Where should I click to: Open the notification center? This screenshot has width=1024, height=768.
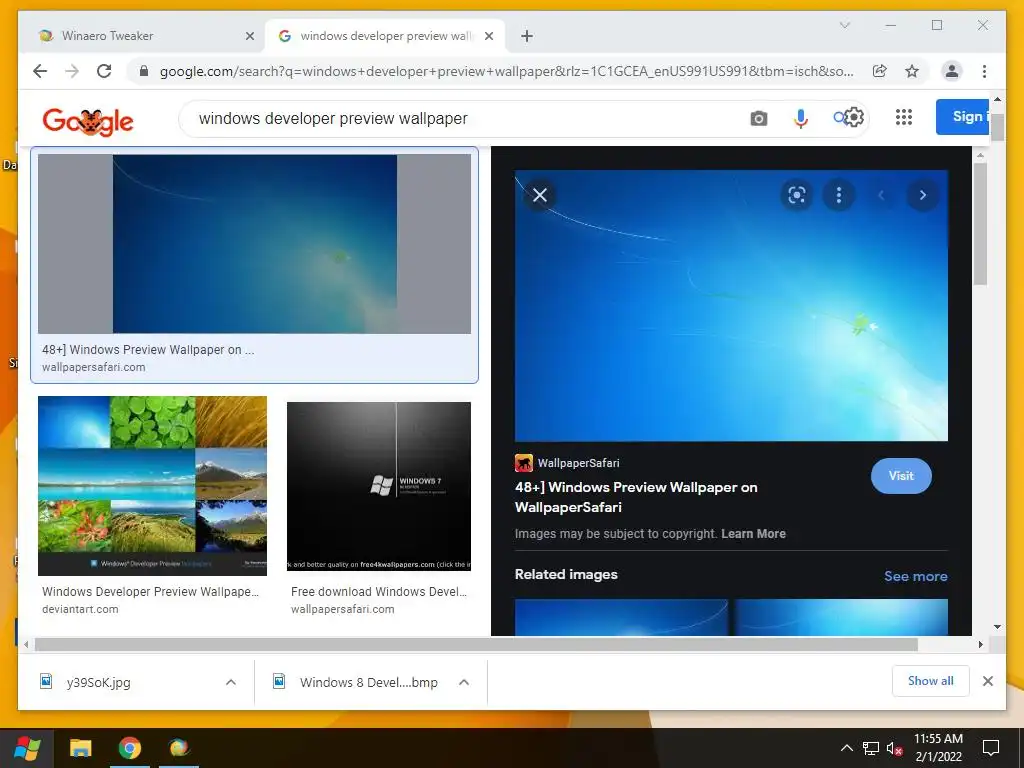pos(991,748)
